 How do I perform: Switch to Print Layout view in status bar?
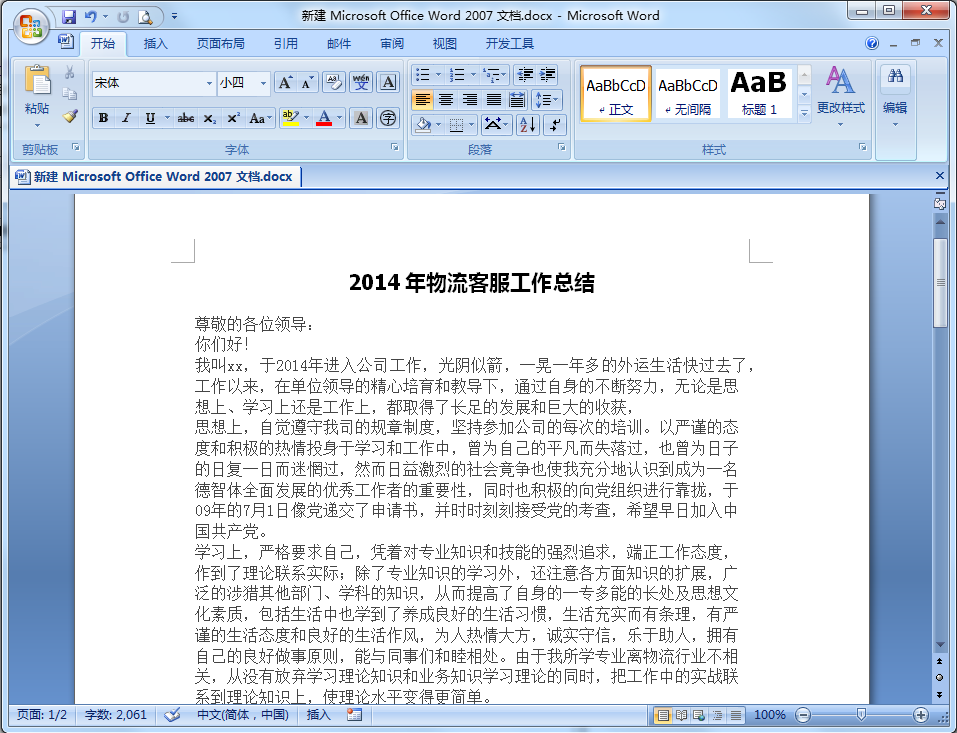click(x=663, y=715)
